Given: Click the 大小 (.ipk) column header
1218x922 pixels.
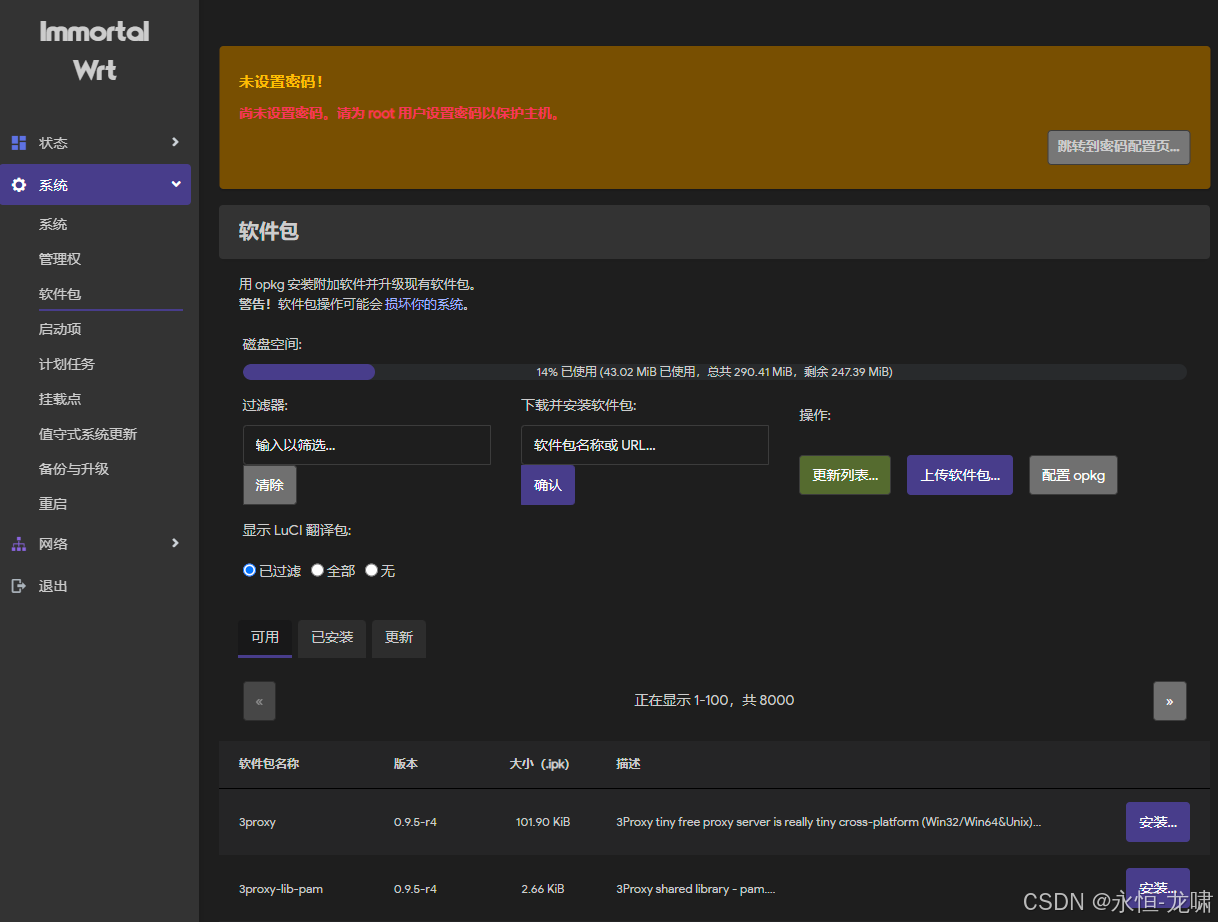Looking at the screenshot, I should point(539,763).
